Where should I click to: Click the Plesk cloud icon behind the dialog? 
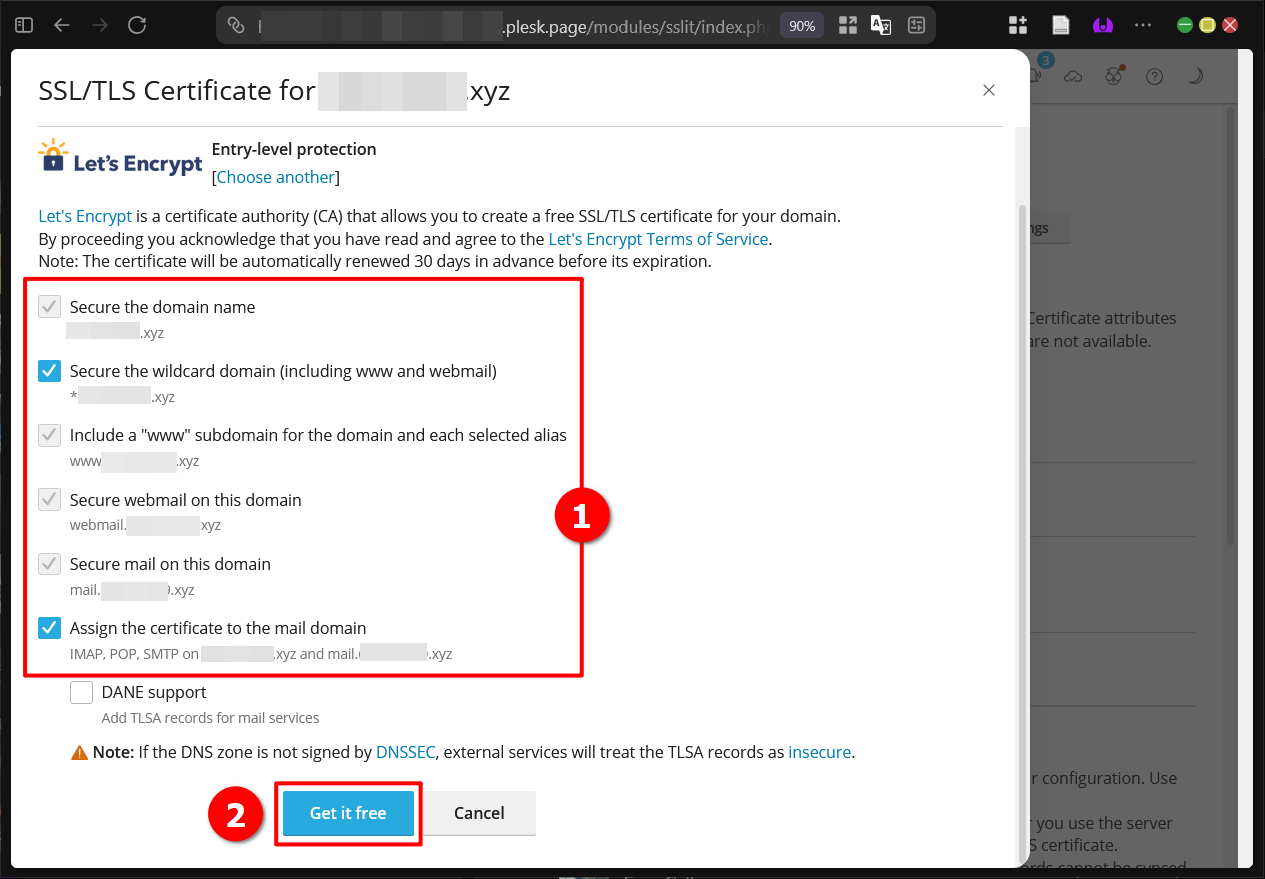1073,76
